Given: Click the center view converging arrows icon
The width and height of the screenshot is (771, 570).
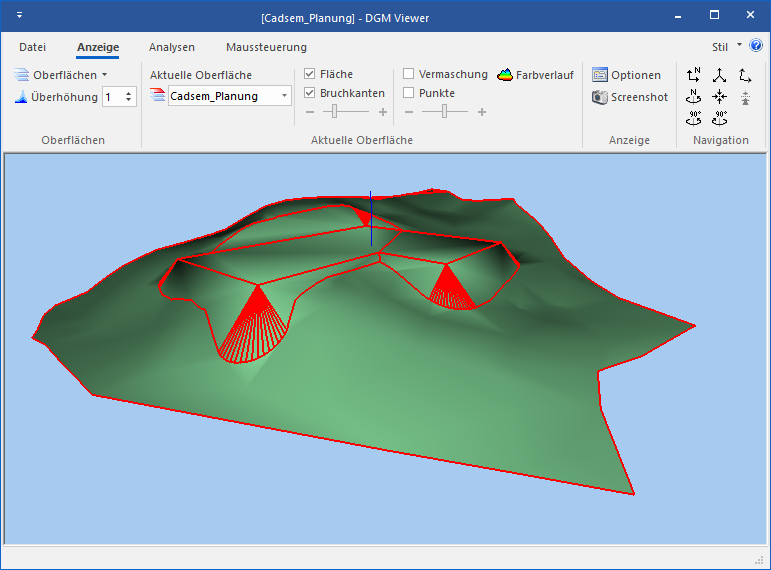Looking at the screenshot, I should point(719,97).
